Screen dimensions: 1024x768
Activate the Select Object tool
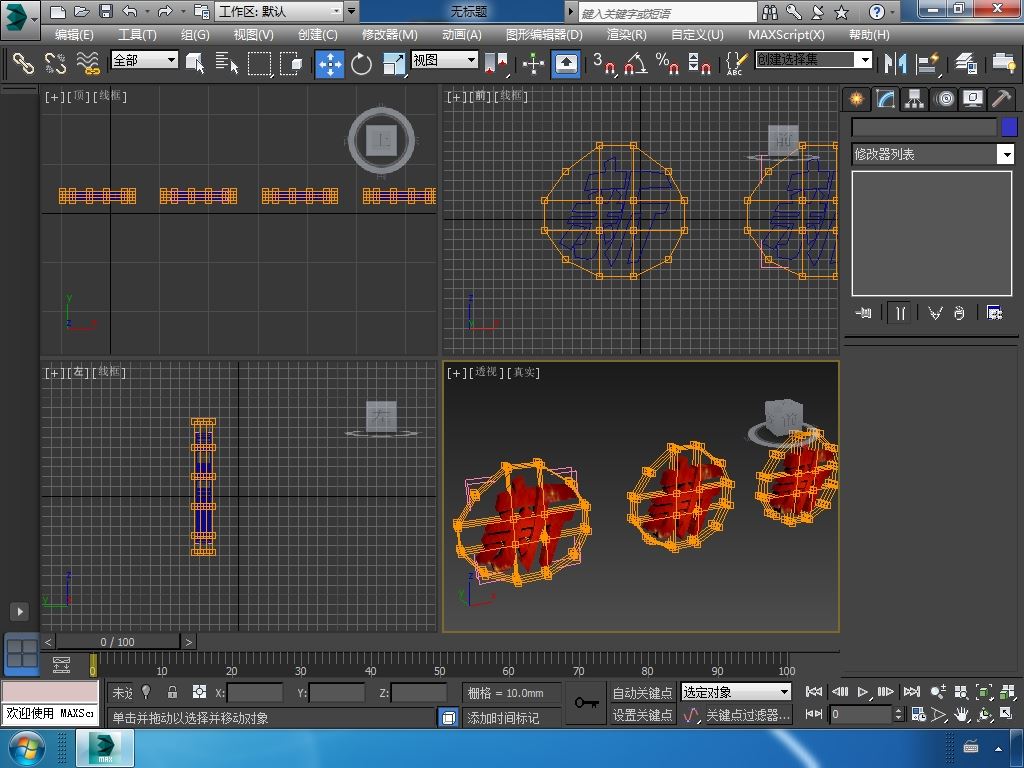click(195, 63)
